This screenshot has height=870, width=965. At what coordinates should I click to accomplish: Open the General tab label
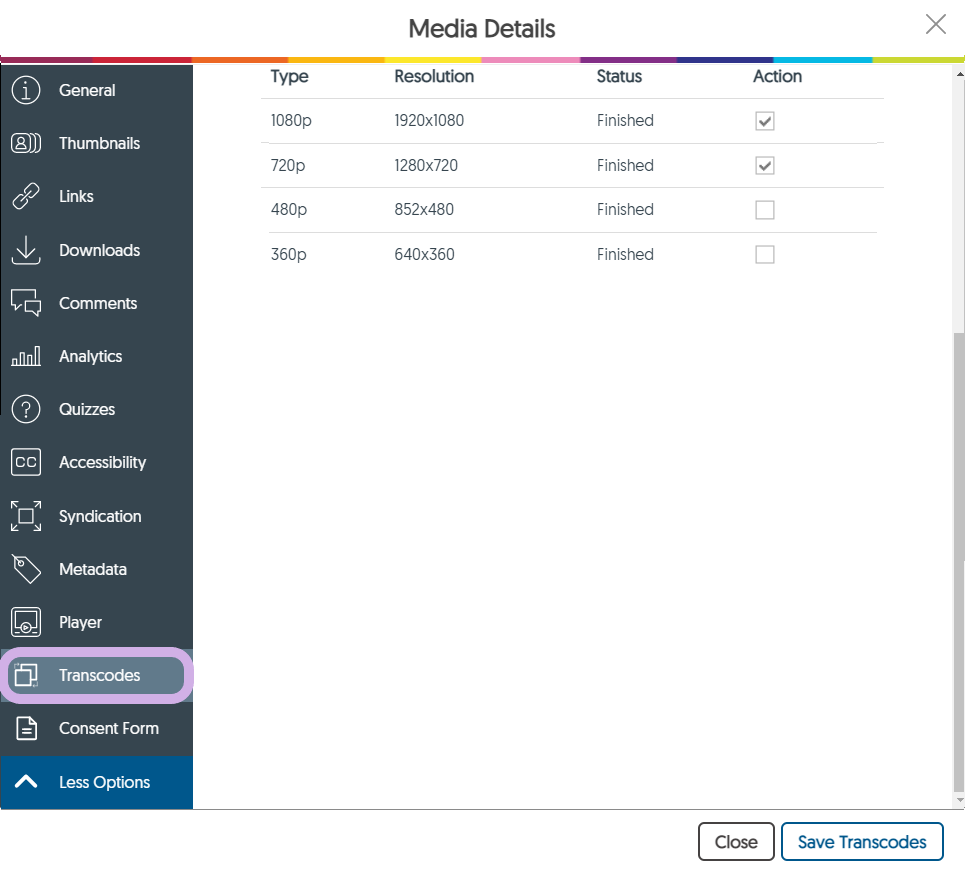coord(87,90)
